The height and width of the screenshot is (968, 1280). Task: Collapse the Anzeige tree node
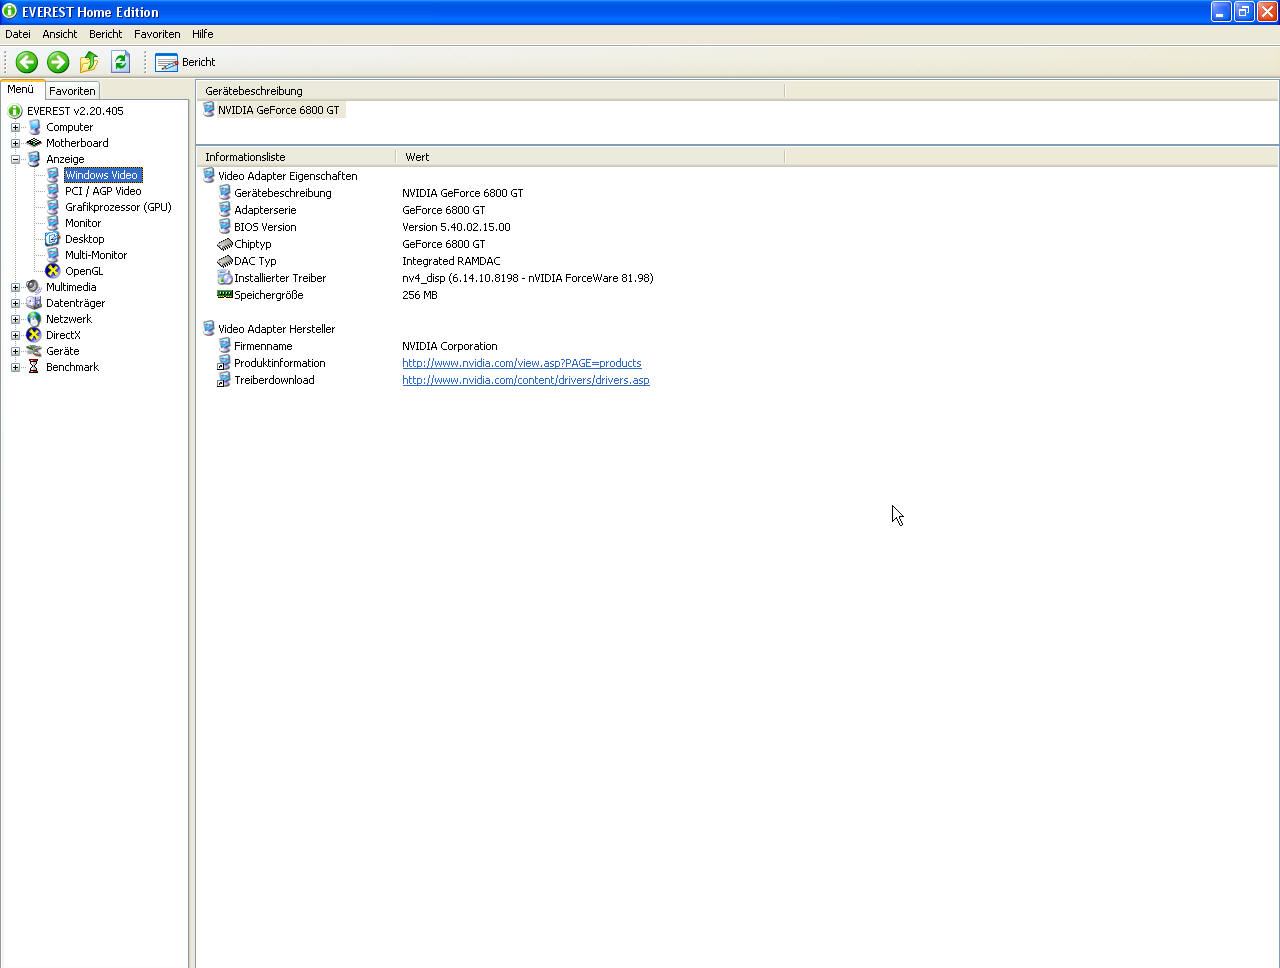pyautogui.click(x=15, y=159)
